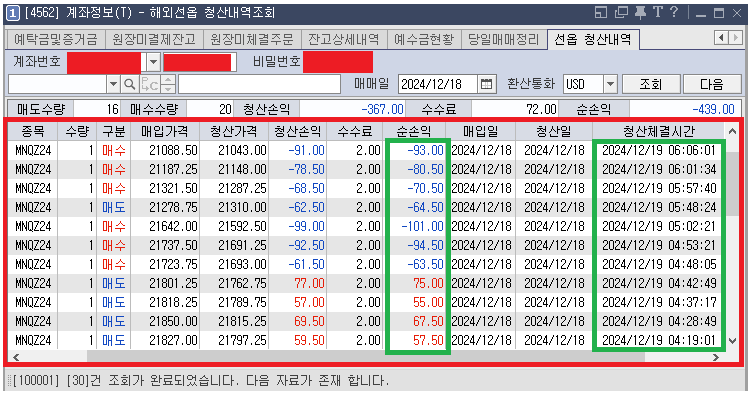Viewport: 751px width, 396px height.
Task: Open the symbol code dropdown arrow
Action: click(x=113, y=85)
